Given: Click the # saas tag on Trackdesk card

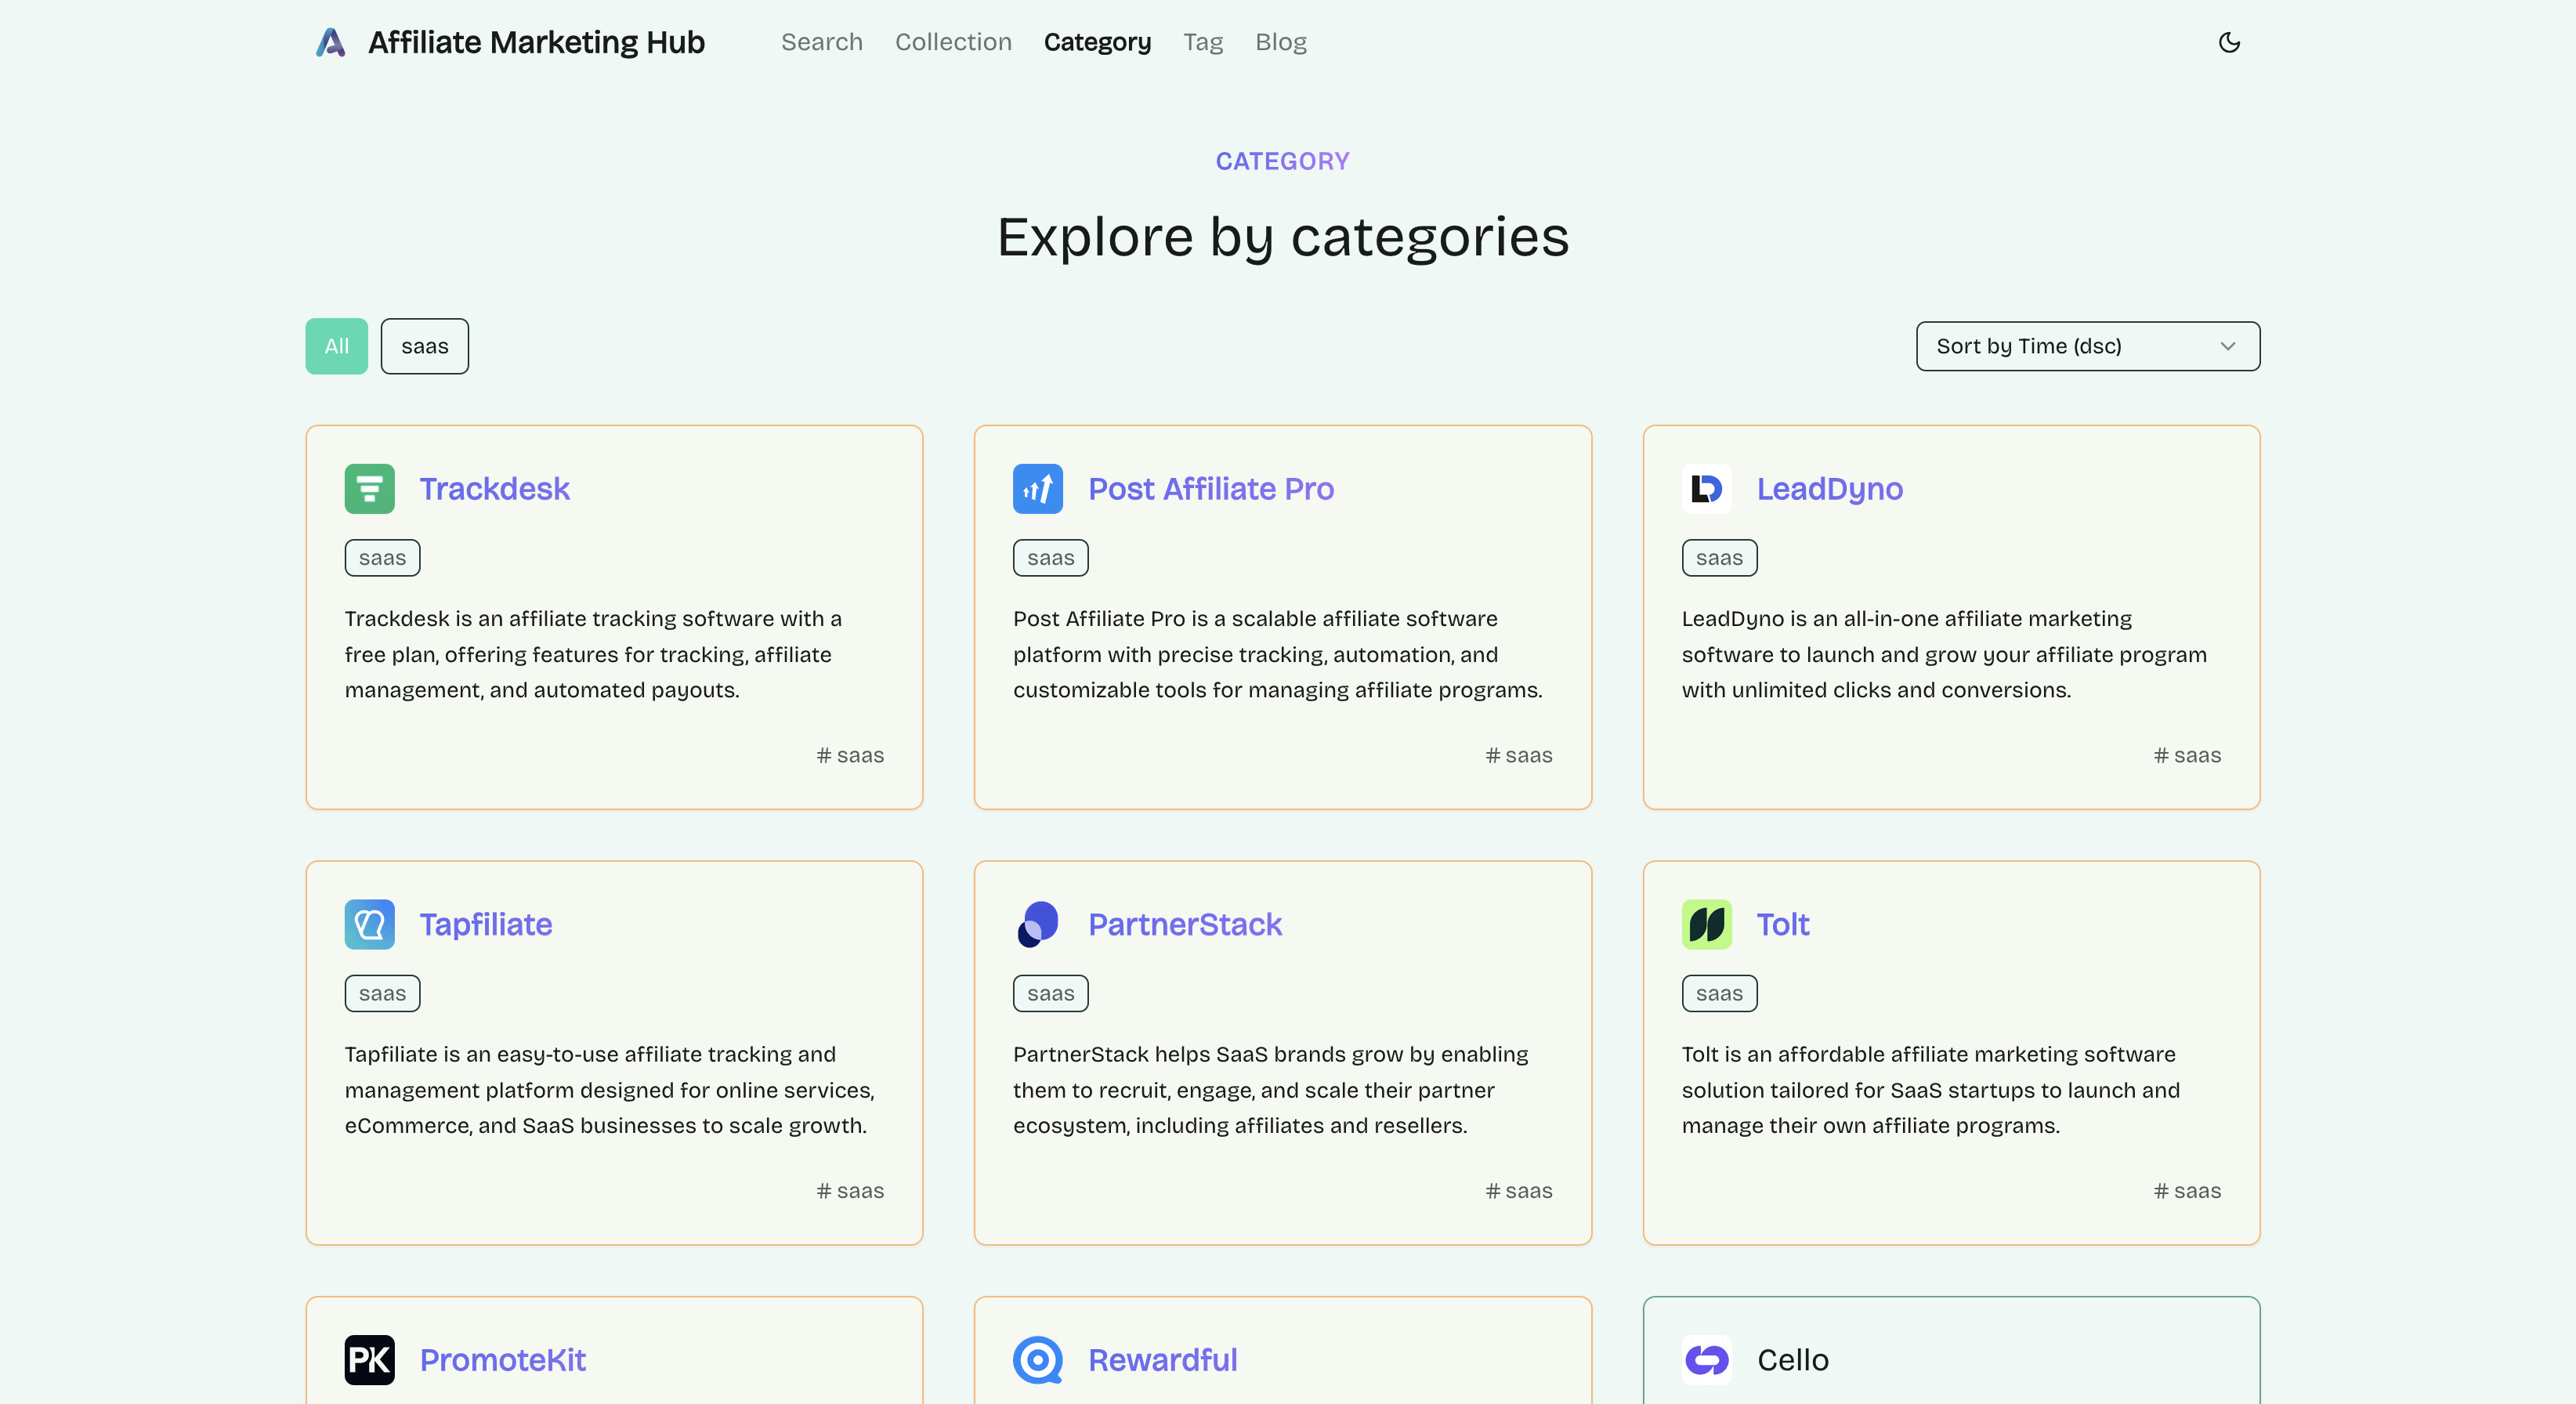Looking at the screenshot, I should click(850, 755).
